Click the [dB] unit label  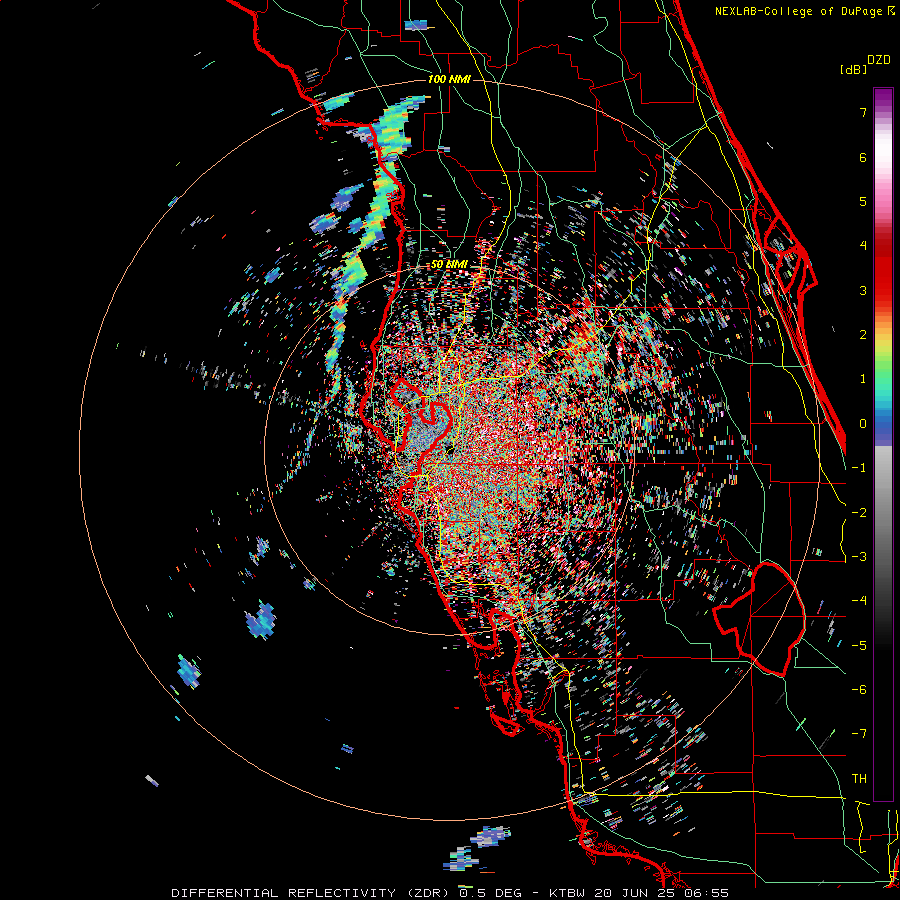tap(853, 69)
